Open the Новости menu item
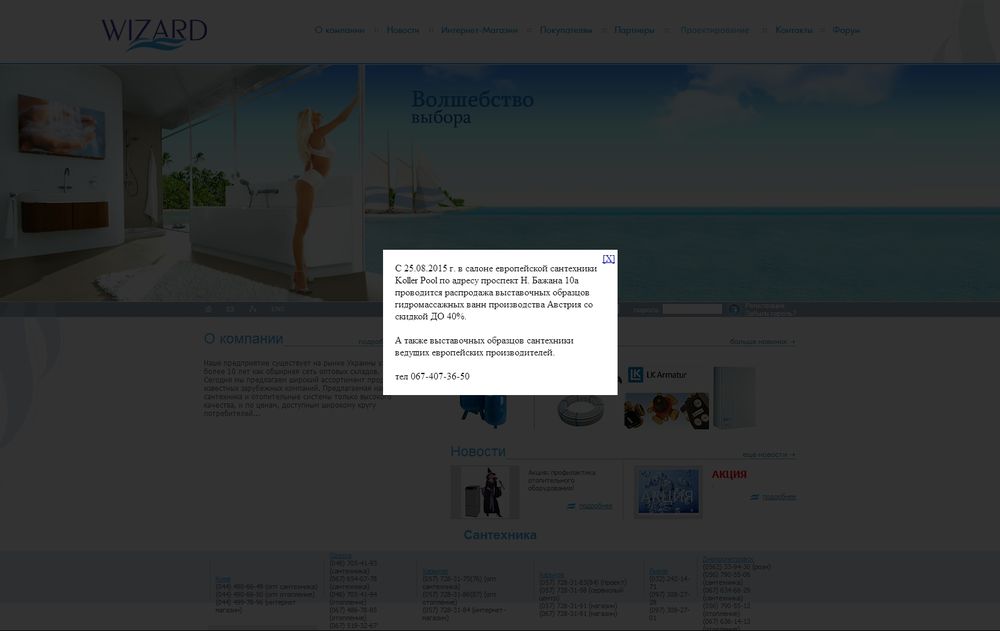Screen dimensions: 1000x631 402,30
